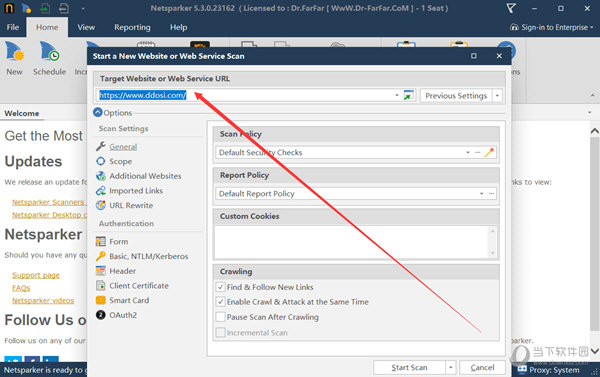Open the Report Policy dropdown arrow
600x377 pixels.
tap(481, 194)
